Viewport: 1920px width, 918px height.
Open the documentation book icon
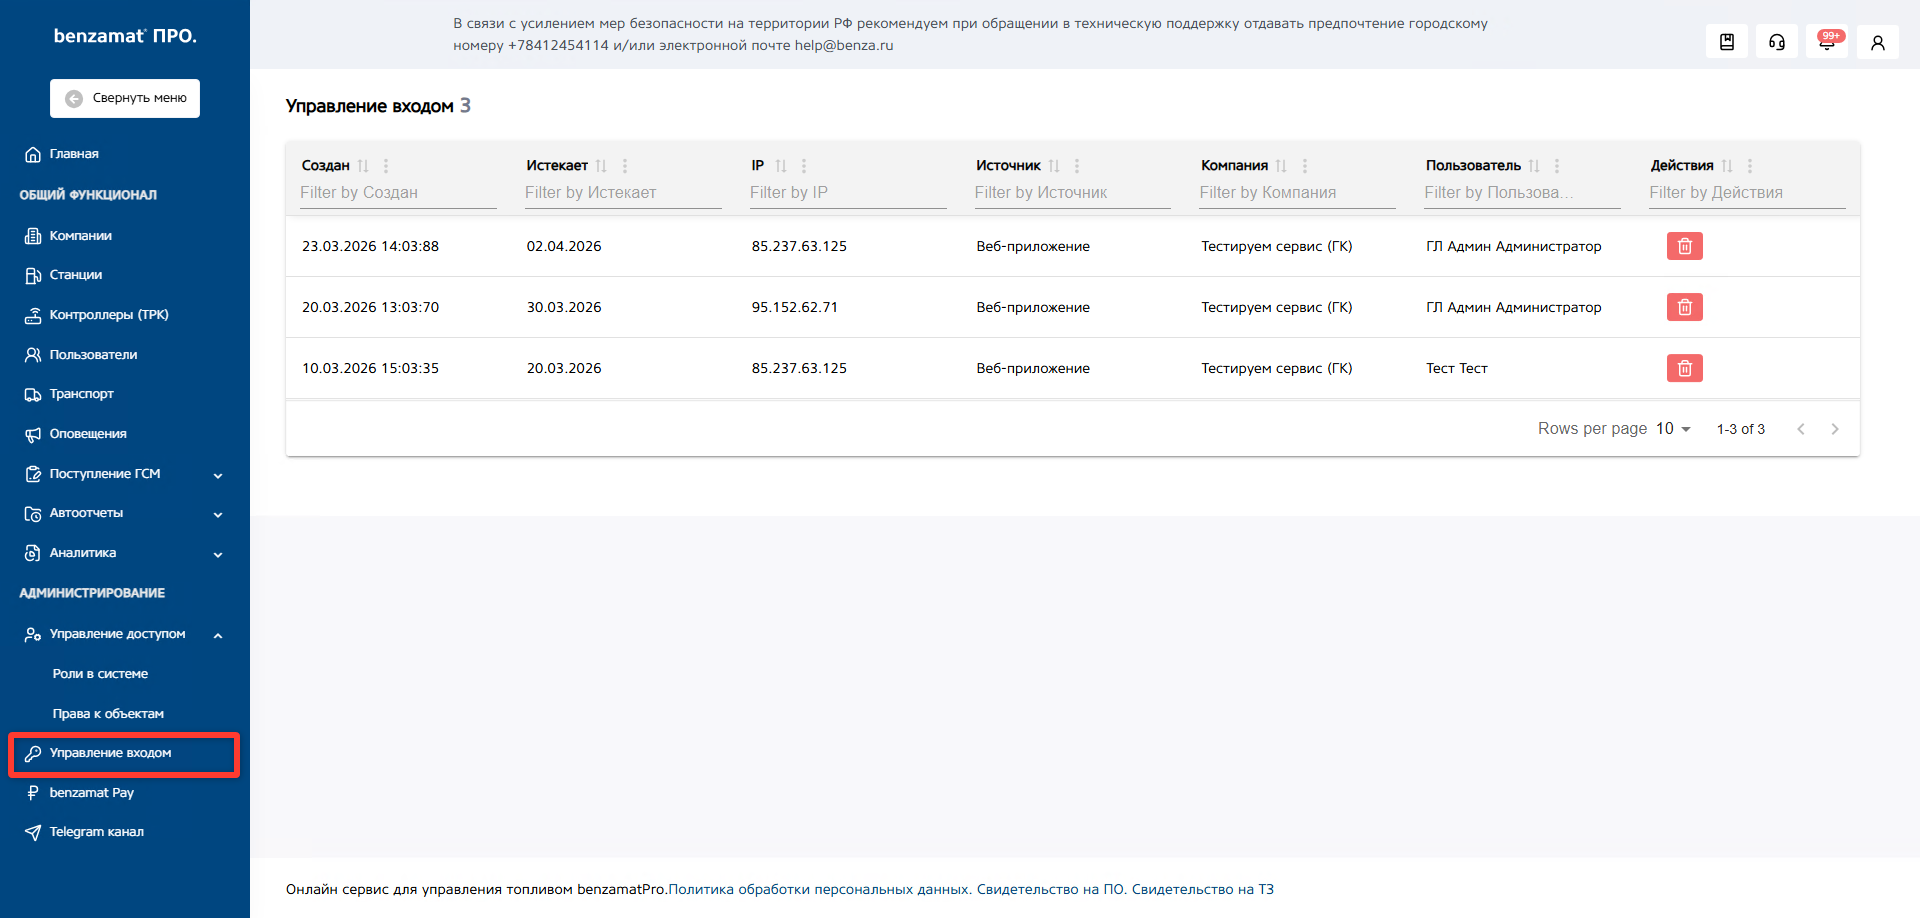pos(1726,42)
